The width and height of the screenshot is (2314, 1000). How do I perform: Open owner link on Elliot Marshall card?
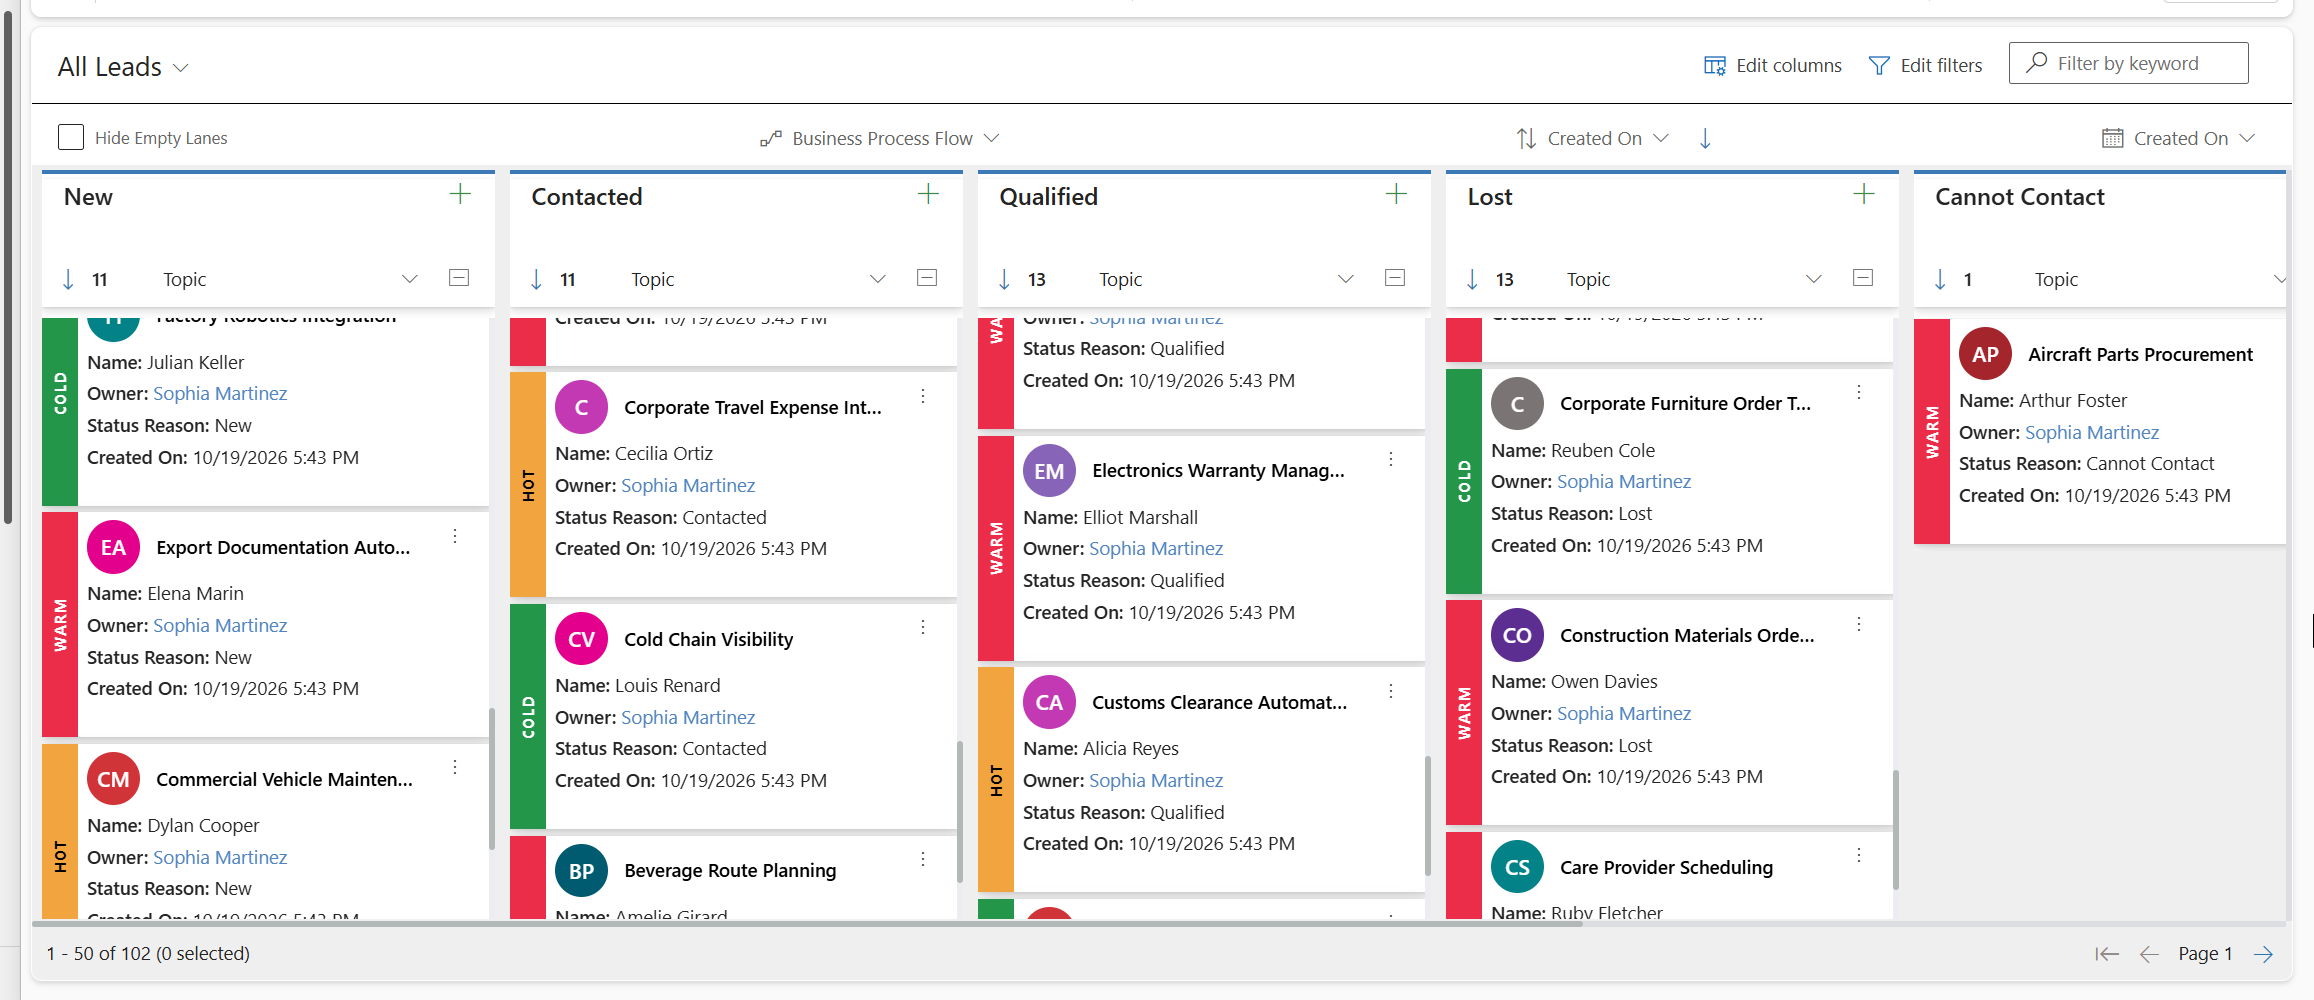coord(1156,549)
